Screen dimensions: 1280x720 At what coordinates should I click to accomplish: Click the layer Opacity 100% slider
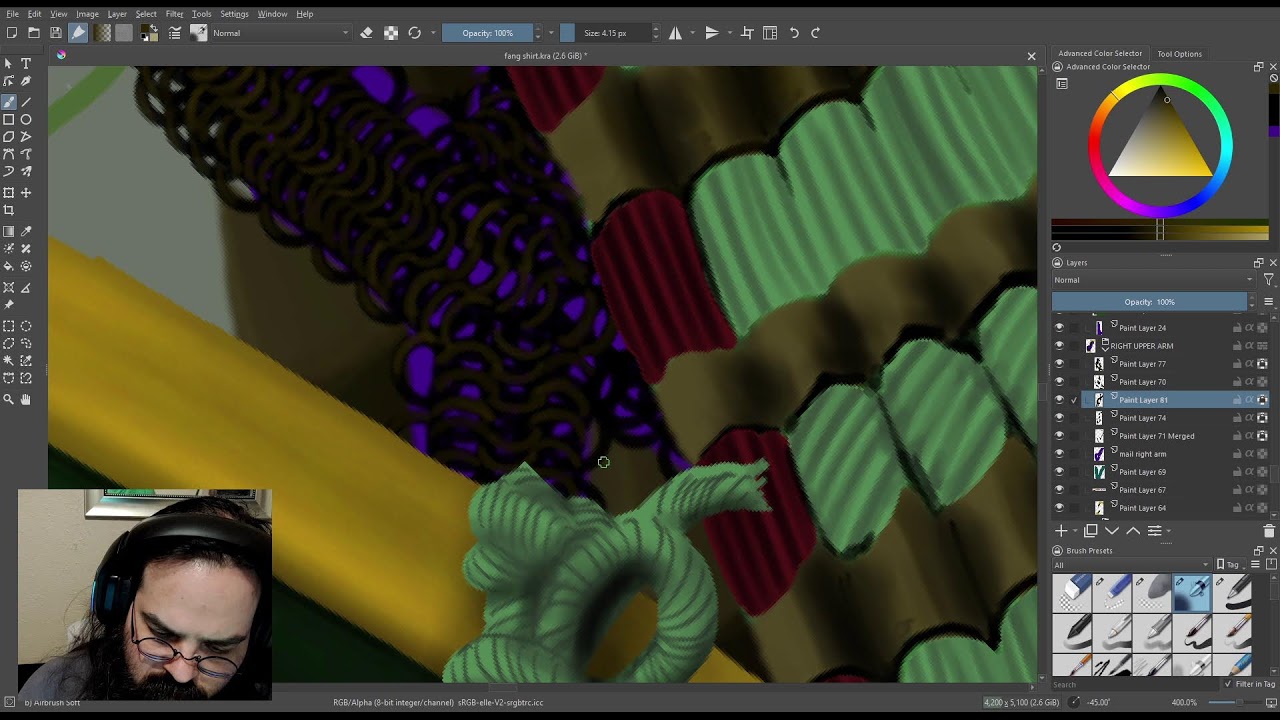[1149, 302]
